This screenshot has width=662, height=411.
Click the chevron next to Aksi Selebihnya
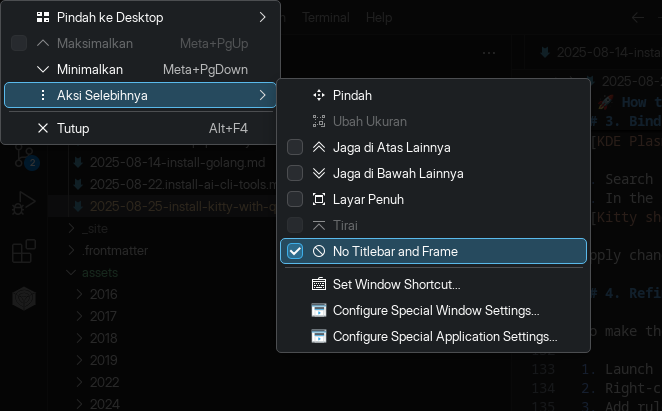(x=262, y=95)
